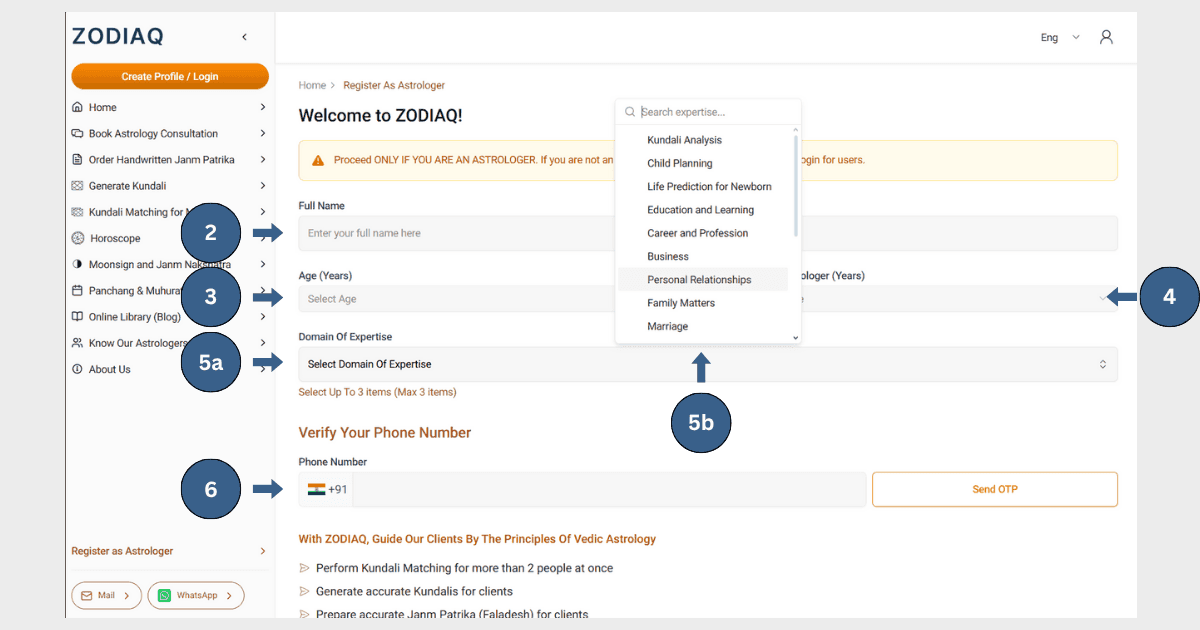Viewport: 1200px width, 630px height.
Task: Click the search magnifier icon in expertise popup
Action: [630, 112]
